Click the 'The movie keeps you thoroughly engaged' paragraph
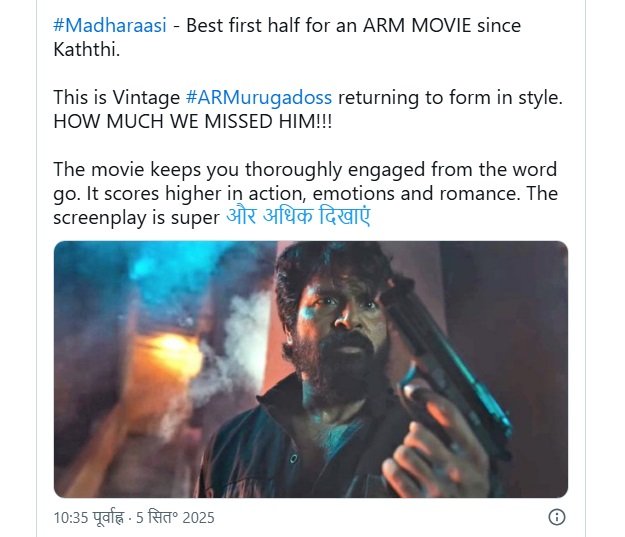This screenshot has width=625, height=537. pyautogui.click(x=305, y=193)
